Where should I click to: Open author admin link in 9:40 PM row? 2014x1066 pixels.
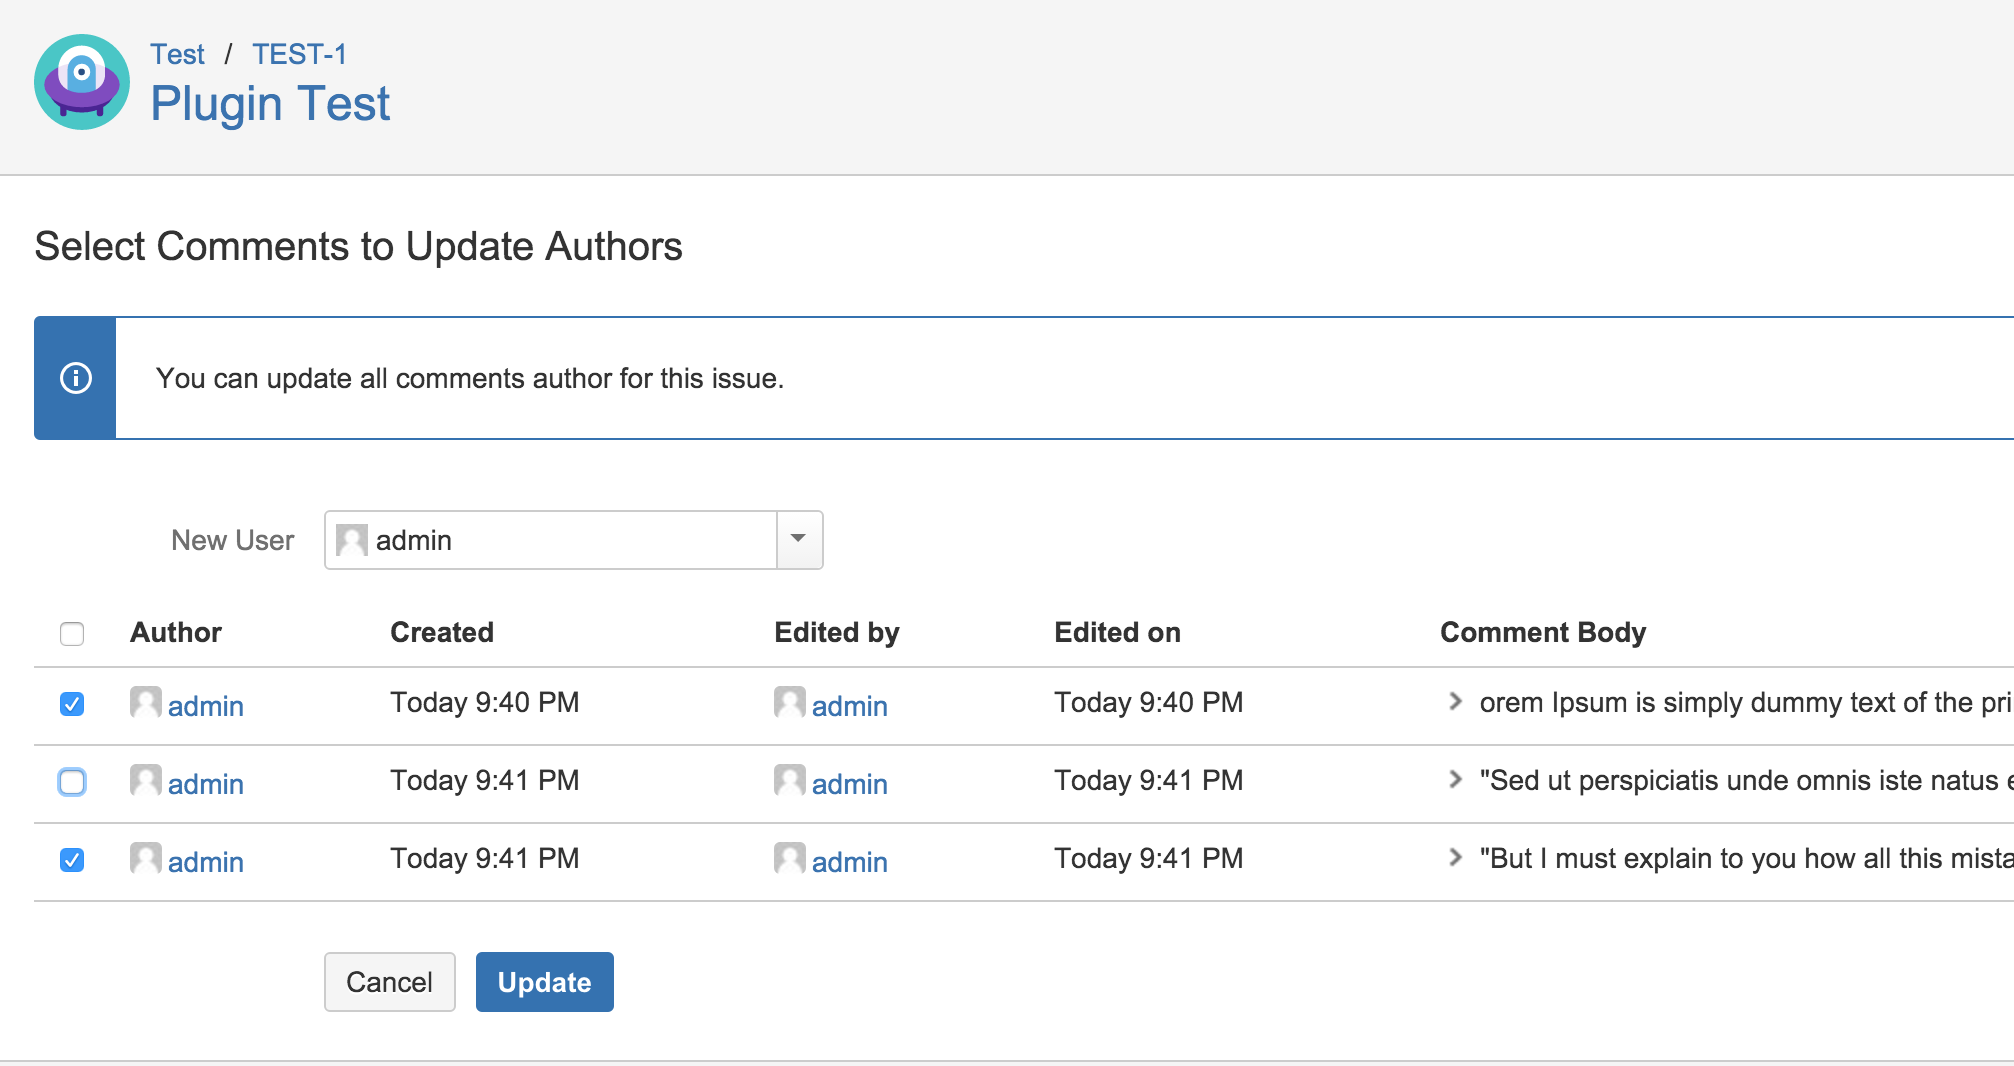[206, 706]
